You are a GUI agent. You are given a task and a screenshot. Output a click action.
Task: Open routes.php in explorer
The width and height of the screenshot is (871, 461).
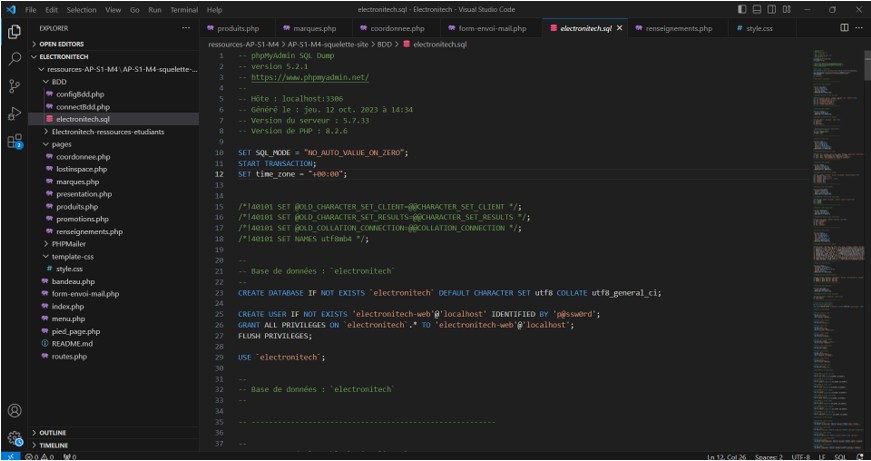[113, 357]
